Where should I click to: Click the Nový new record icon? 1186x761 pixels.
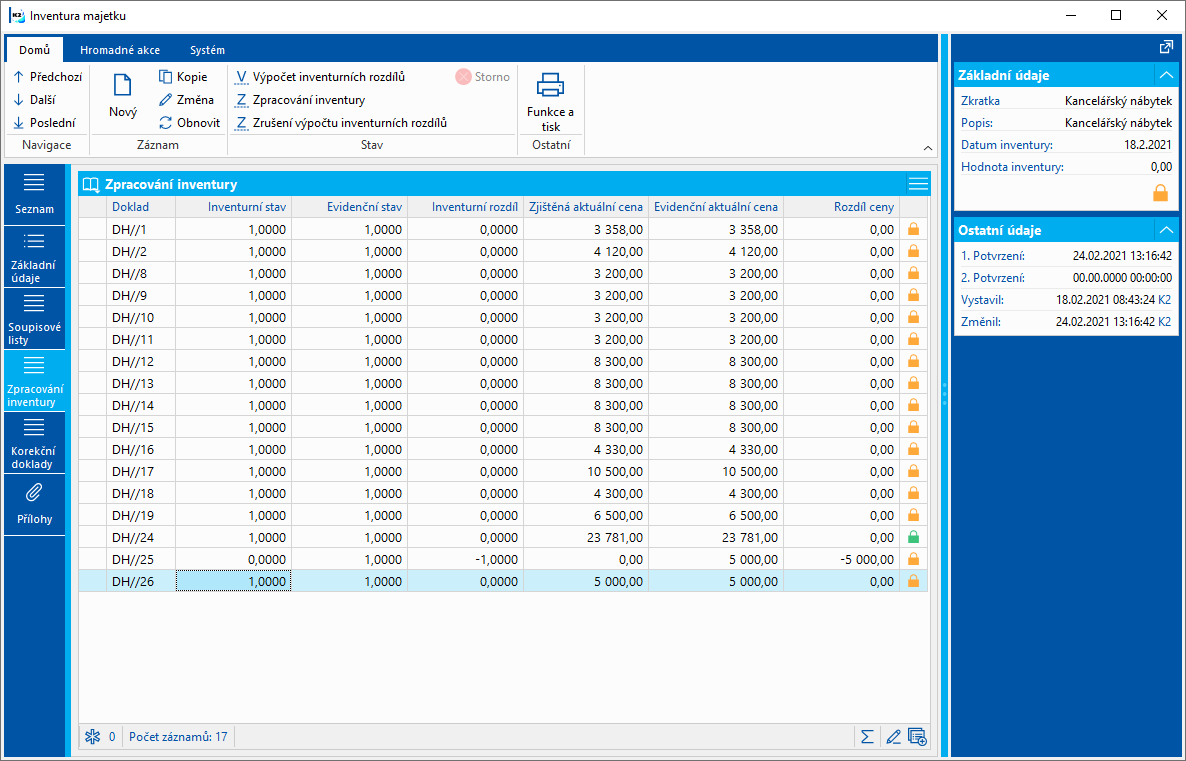point(122,87)
